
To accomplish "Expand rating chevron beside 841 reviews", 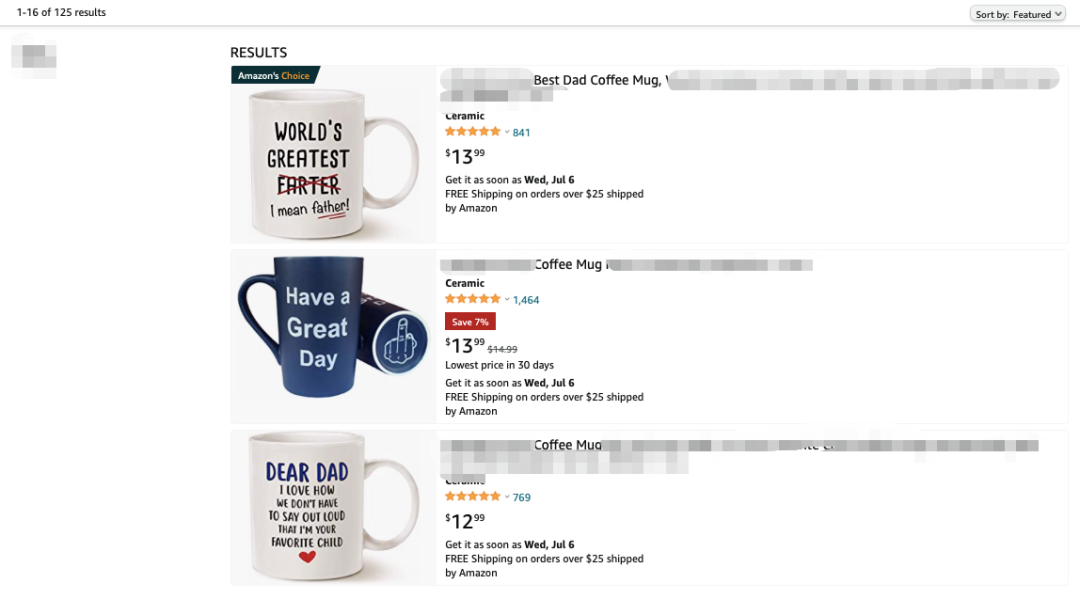I will click(507, 133).
